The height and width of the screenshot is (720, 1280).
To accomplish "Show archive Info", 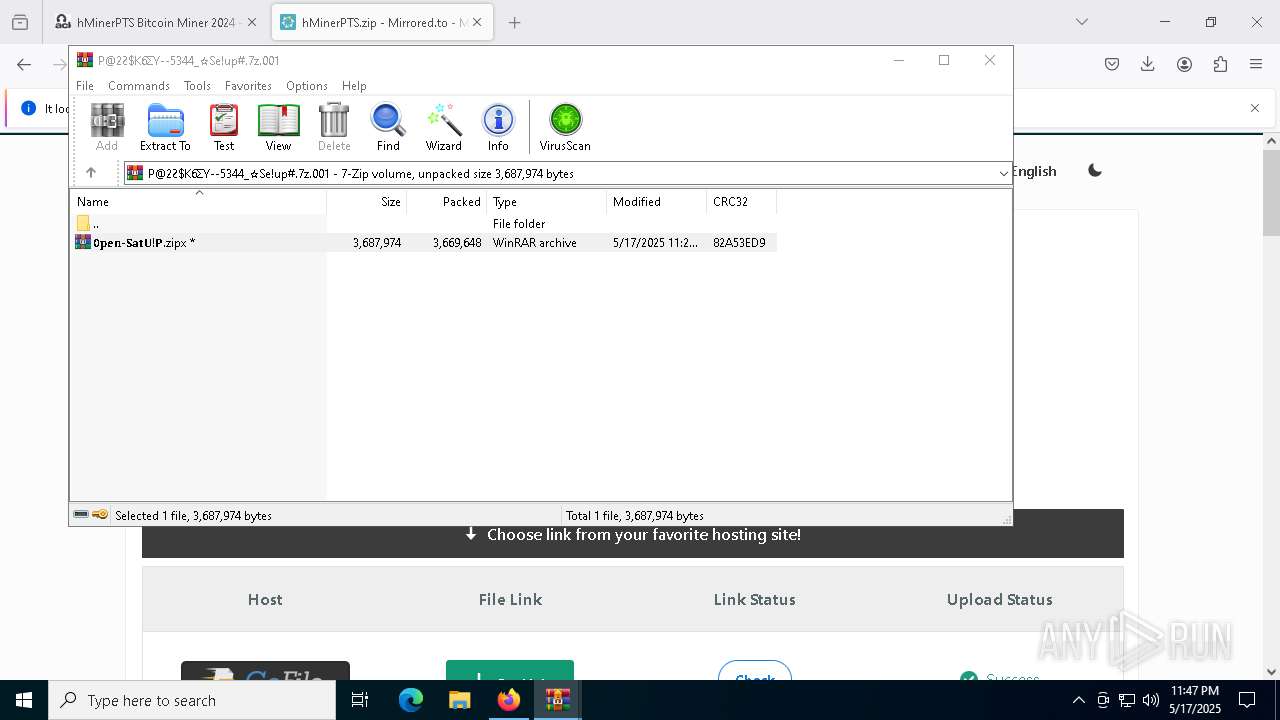I will click(x=498, y=128).
